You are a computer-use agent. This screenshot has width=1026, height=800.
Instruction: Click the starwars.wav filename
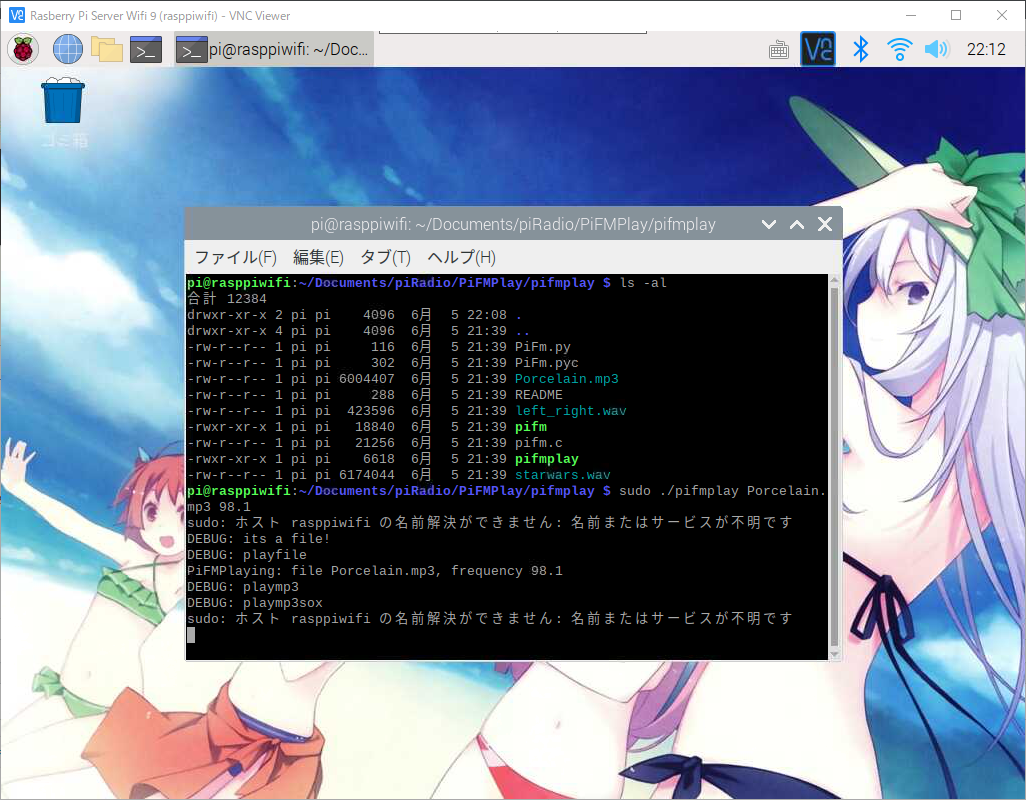[563, 475]
